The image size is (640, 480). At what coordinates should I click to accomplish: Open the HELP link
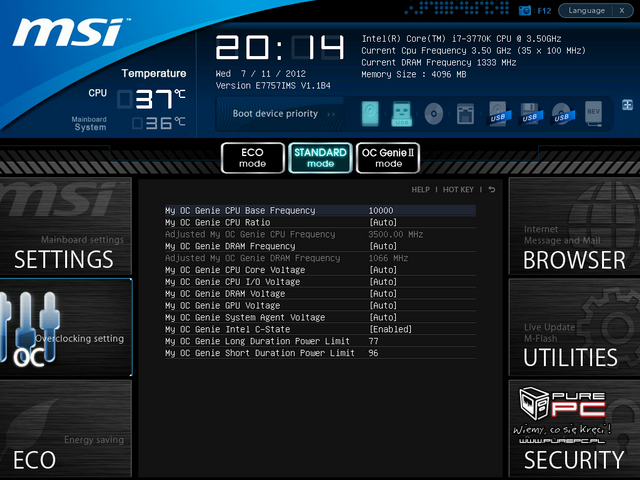420,189
